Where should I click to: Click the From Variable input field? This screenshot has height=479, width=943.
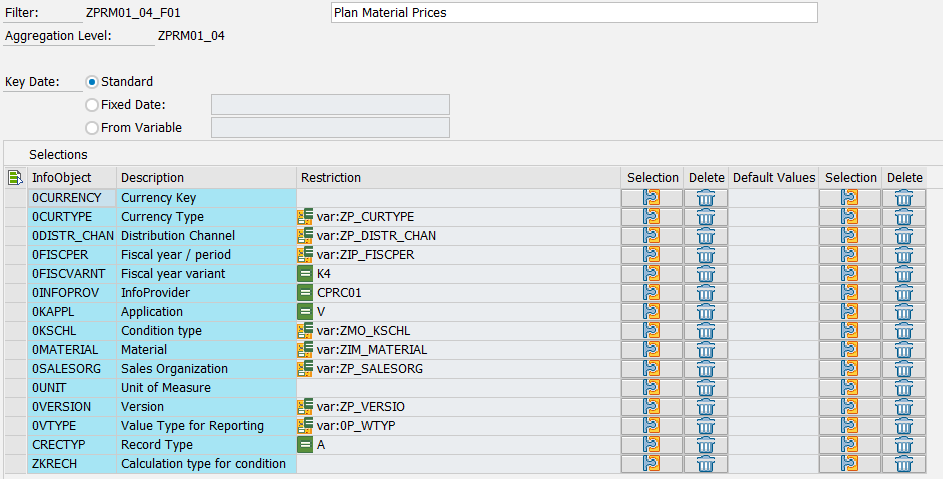coord(330,128)
